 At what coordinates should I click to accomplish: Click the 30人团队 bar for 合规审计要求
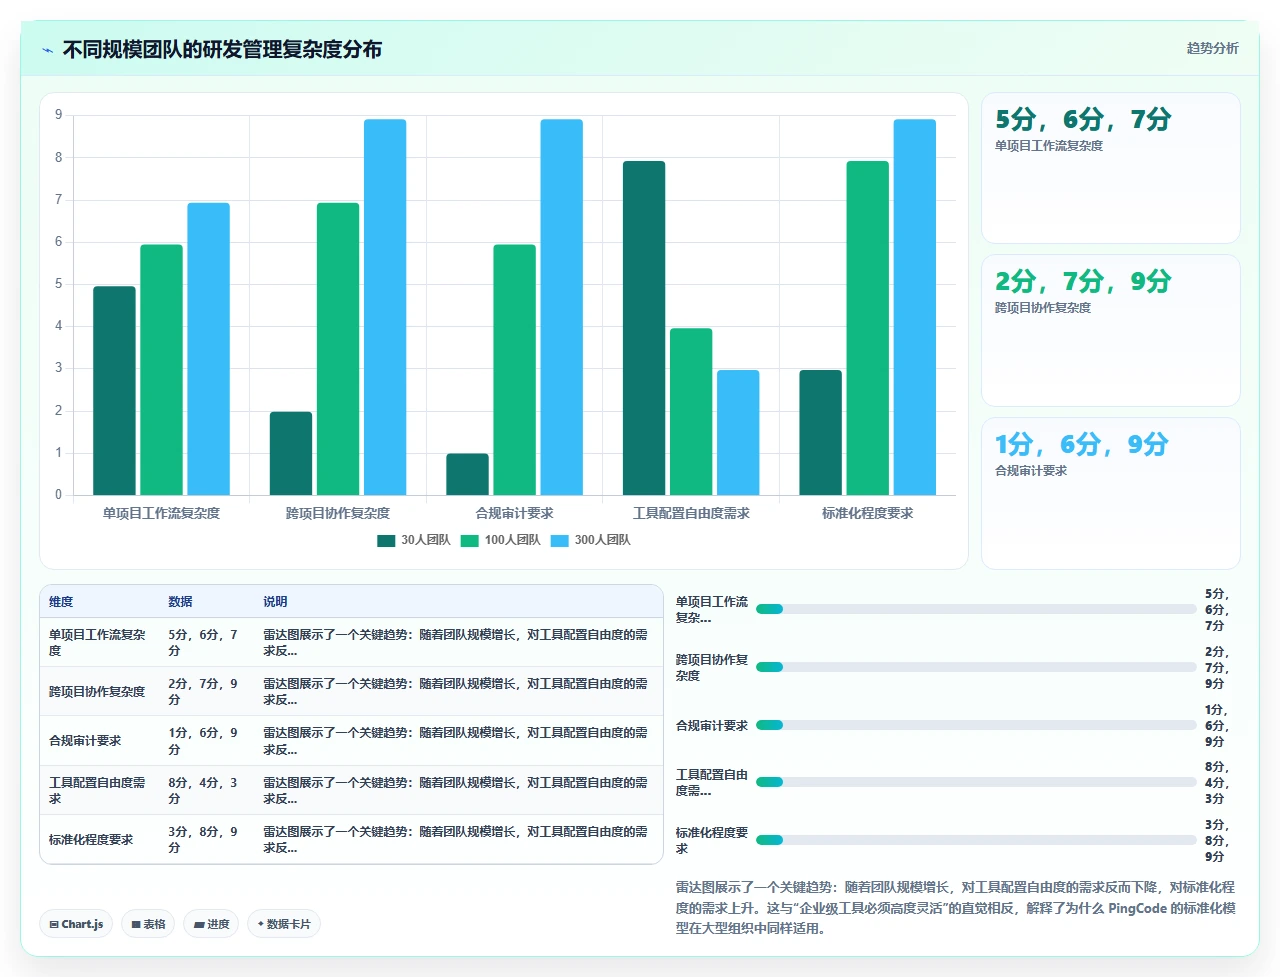pyautogui.click(x=467, y=475)
